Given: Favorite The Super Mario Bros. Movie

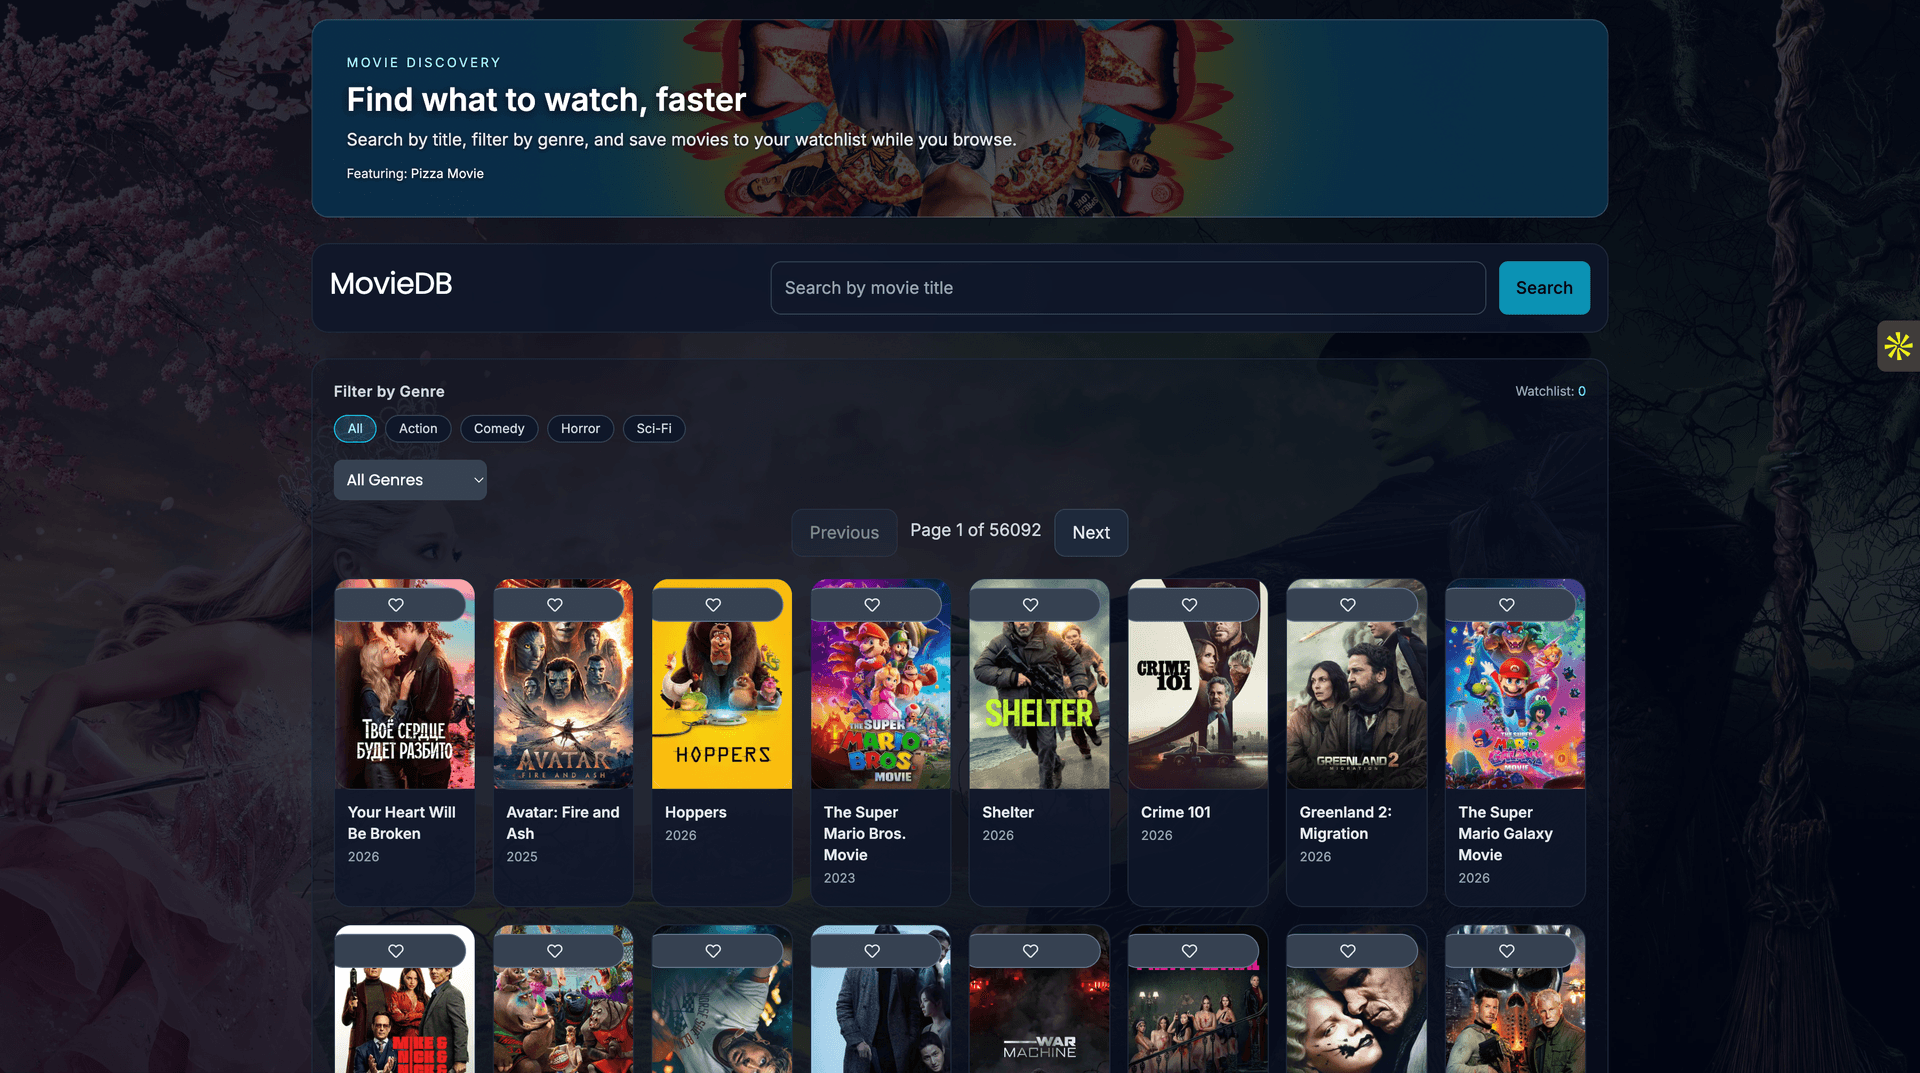Looking at the screenshot, I should [x=871, y=604].
